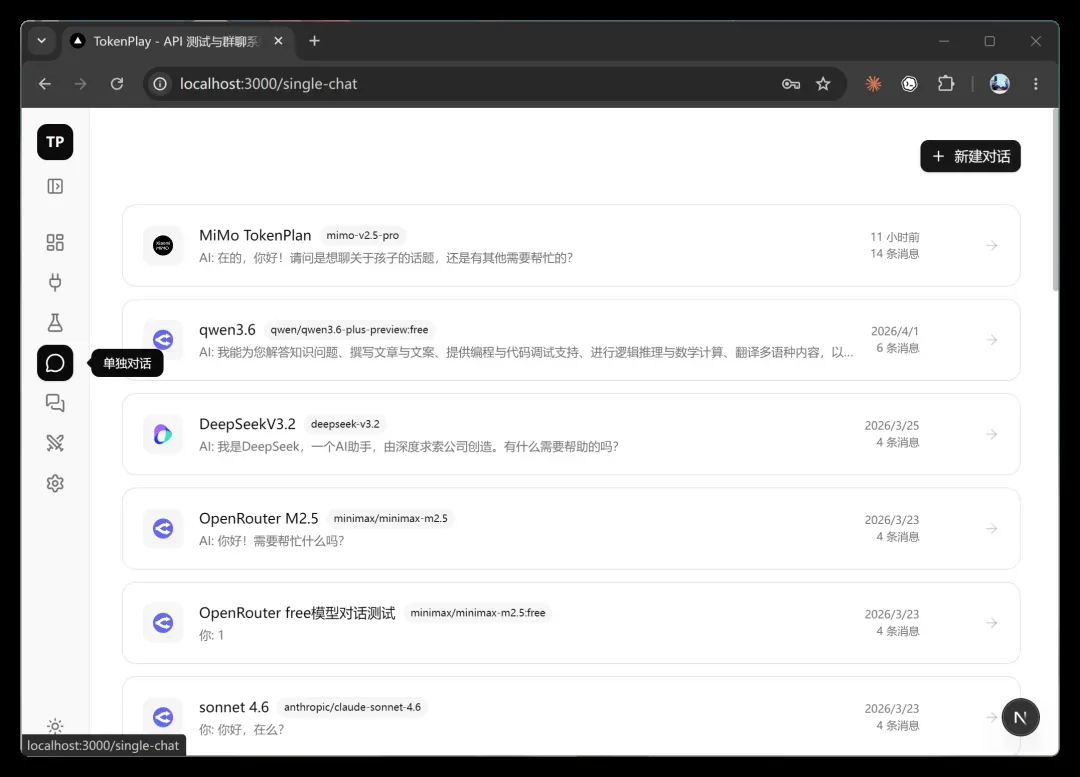Screen dimensions: 1080x777
Task: Click preview text AI: 你好！需要帮忙什么吗？
Action: (x=271, y=541)
